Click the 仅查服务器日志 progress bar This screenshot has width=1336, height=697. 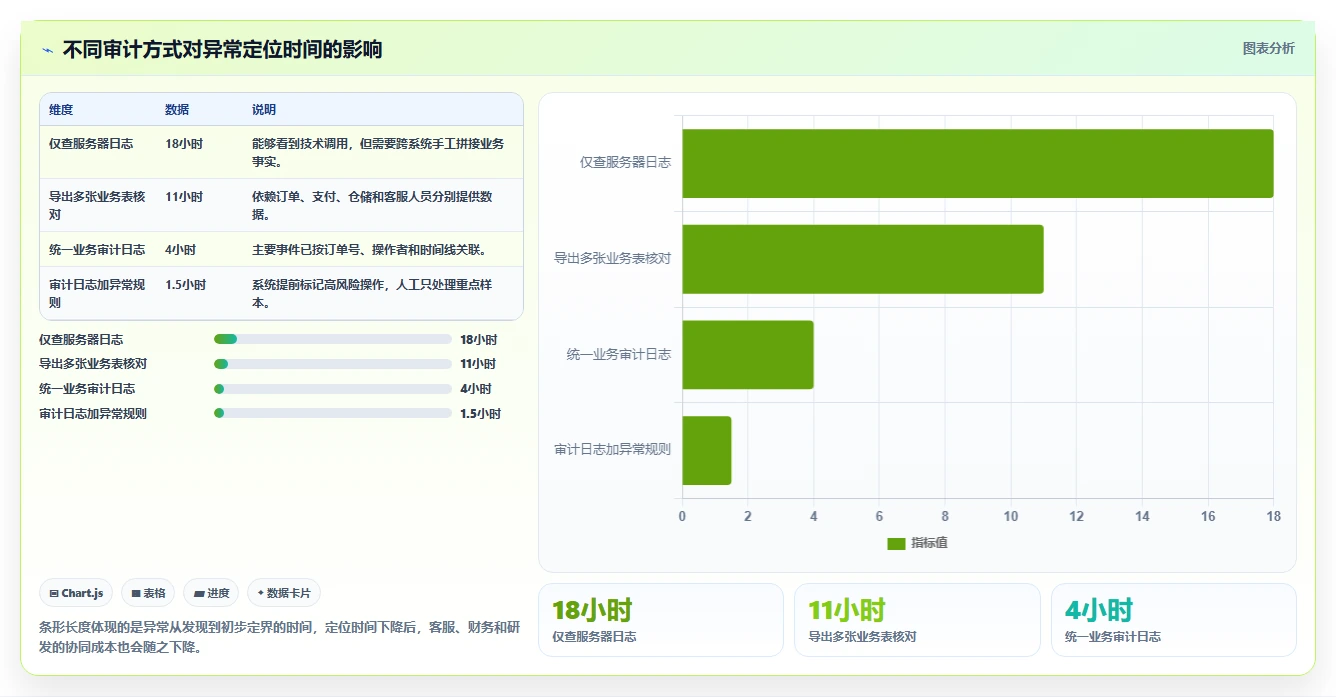333,339
